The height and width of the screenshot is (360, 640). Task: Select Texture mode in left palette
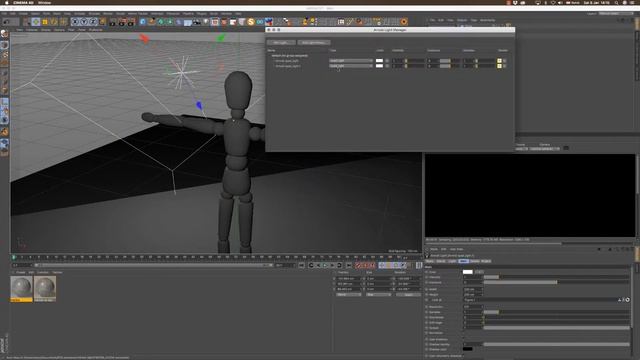(4, 54)
